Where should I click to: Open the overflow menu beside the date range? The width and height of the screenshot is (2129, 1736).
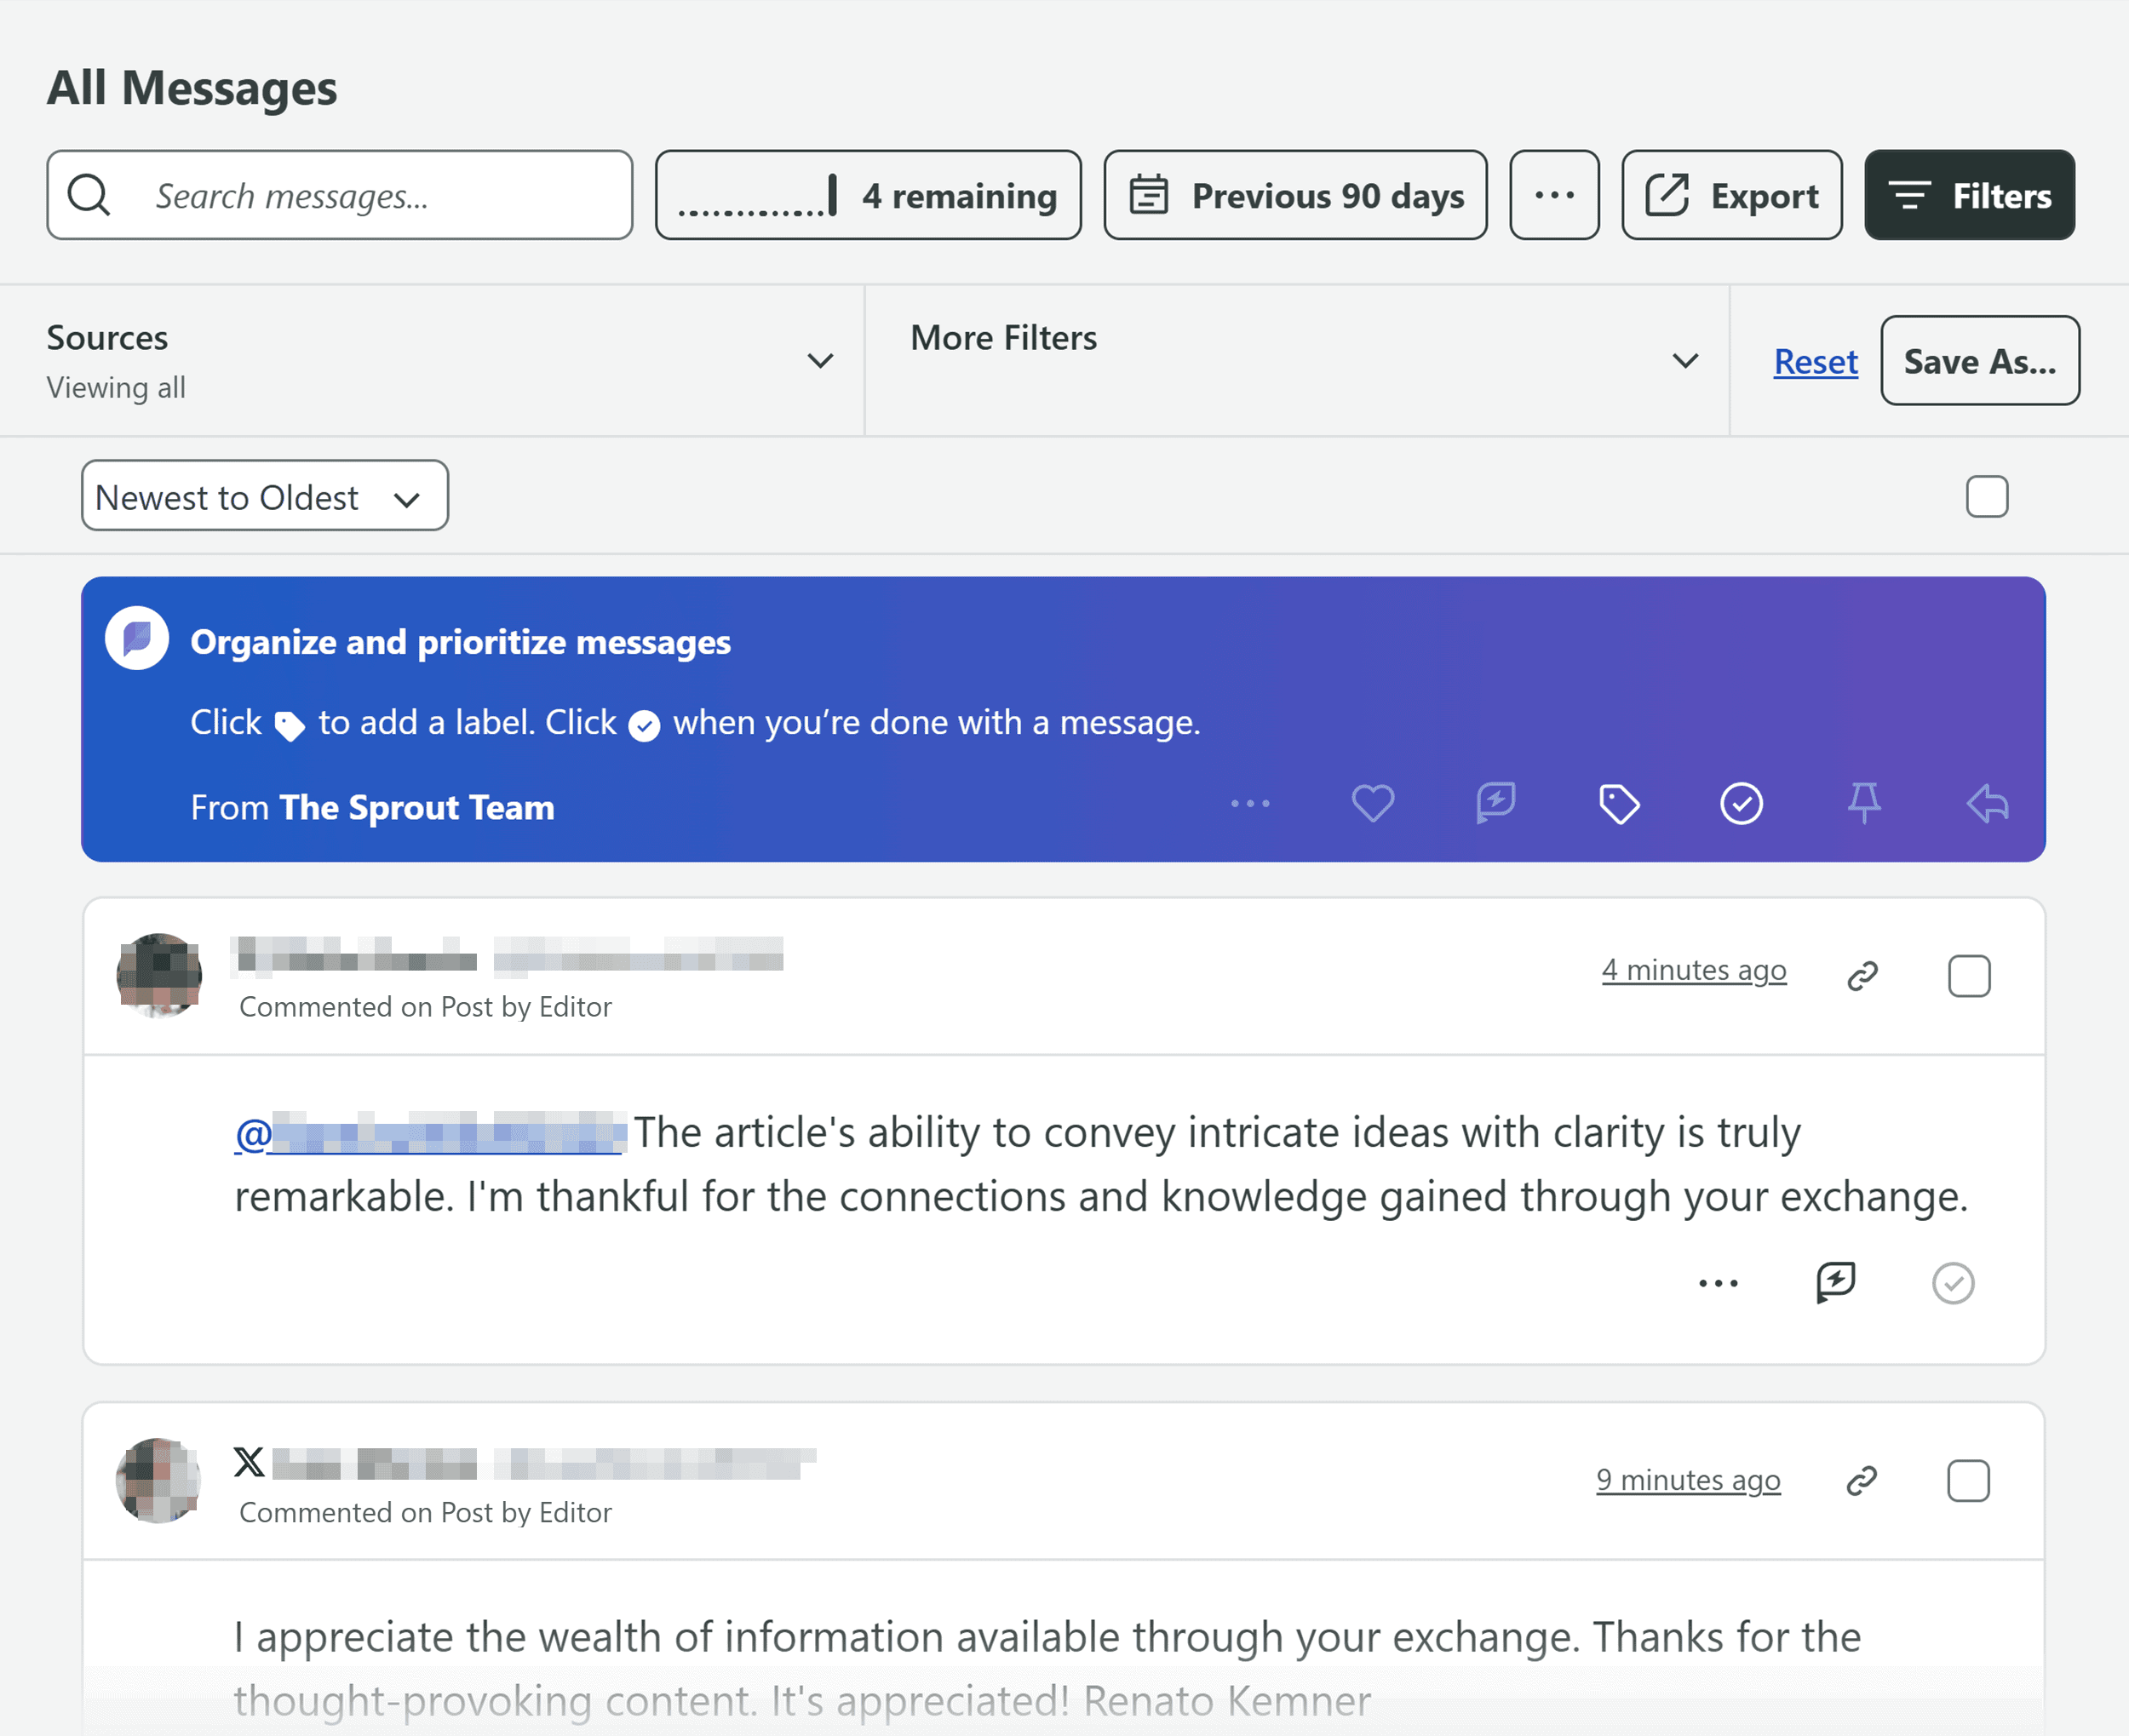1554,194
